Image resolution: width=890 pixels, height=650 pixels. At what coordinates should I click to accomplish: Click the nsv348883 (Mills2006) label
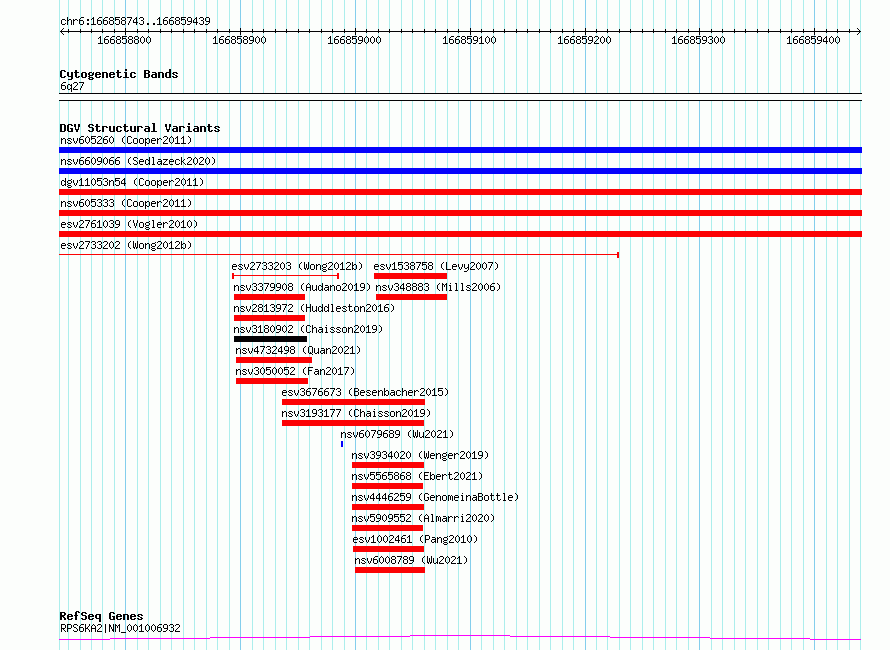click(x=438, y=287)
